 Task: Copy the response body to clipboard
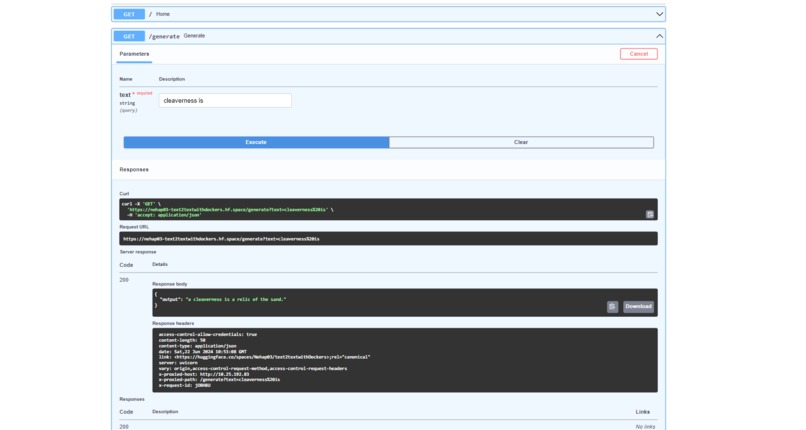(612, 306)
